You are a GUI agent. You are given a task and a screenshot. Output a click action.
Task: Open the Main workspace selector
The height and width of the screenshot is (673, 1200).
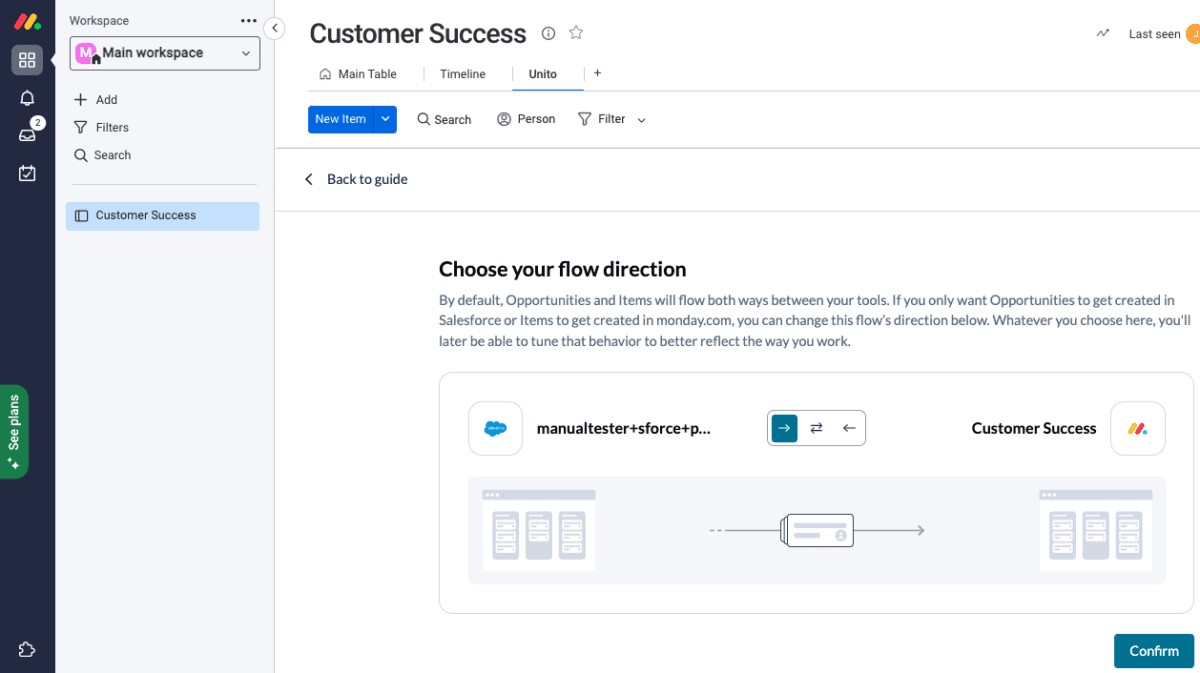tap(164, 52)
